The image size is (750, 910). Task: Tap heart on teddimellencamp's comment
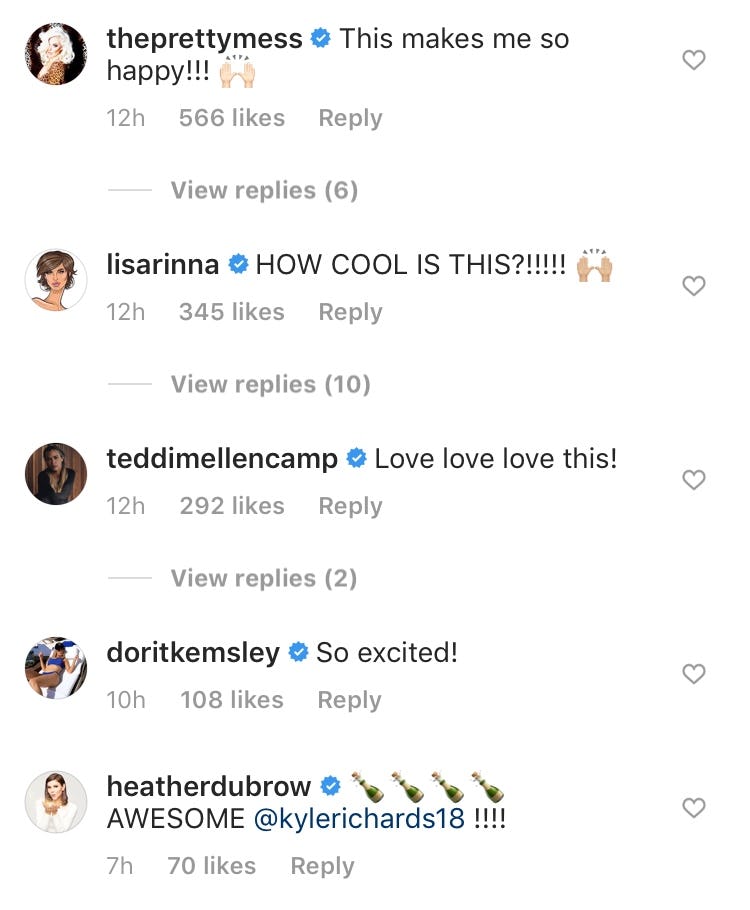(x=693, y=481)
